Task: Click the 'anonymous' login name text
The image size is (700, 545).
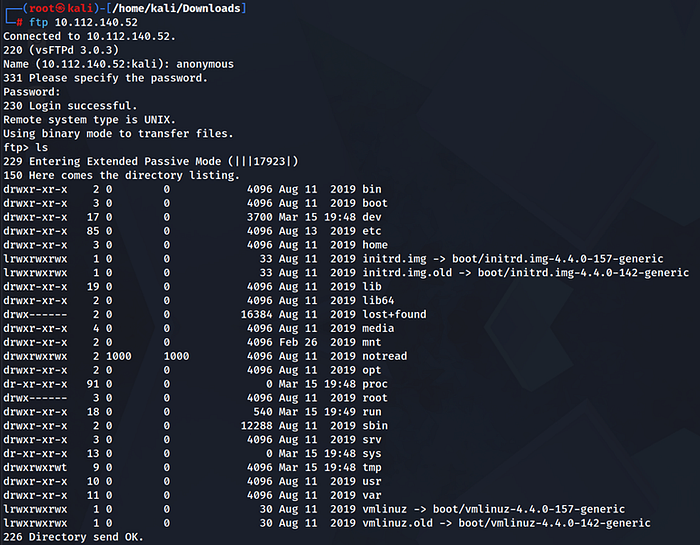Action: click(205, 64)
